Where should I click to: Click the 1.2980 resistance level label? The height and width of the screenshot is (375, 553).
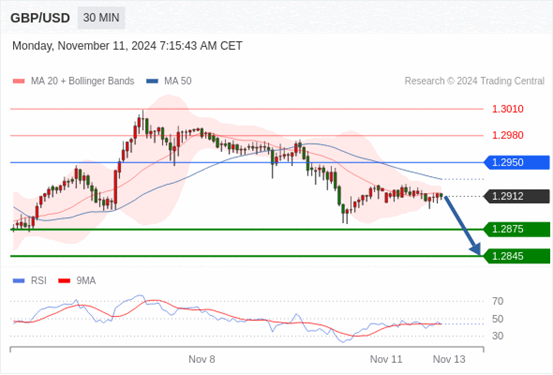click(508, 135)
